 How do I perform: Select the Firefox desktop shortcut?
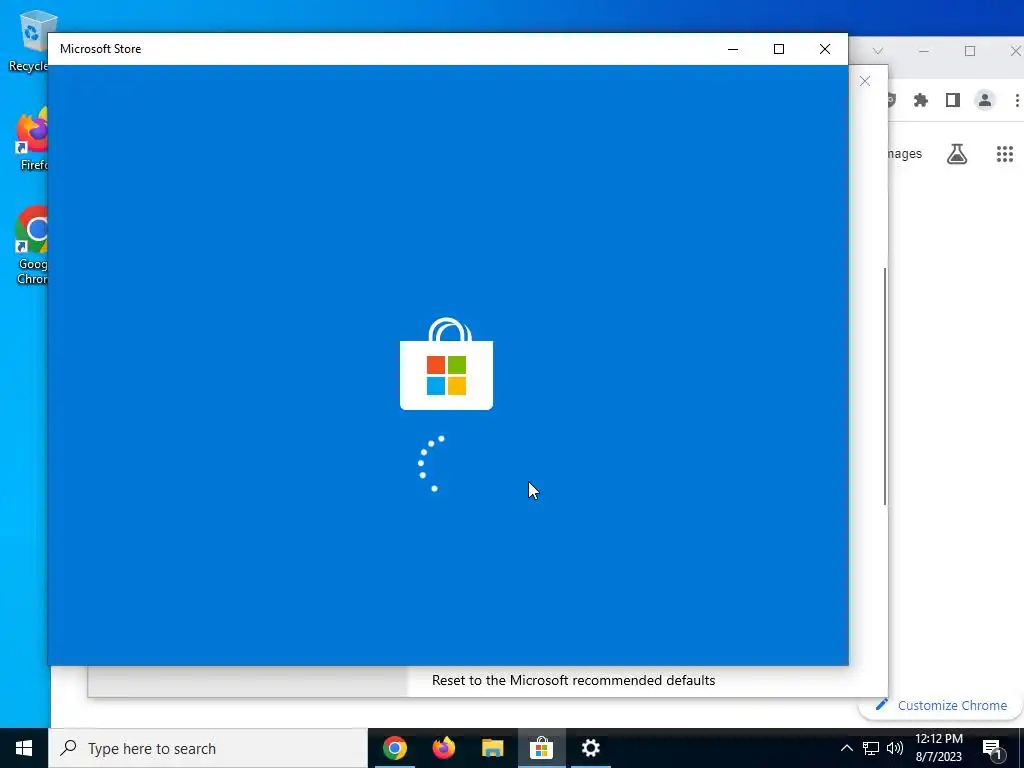click(x=32, y=138)
